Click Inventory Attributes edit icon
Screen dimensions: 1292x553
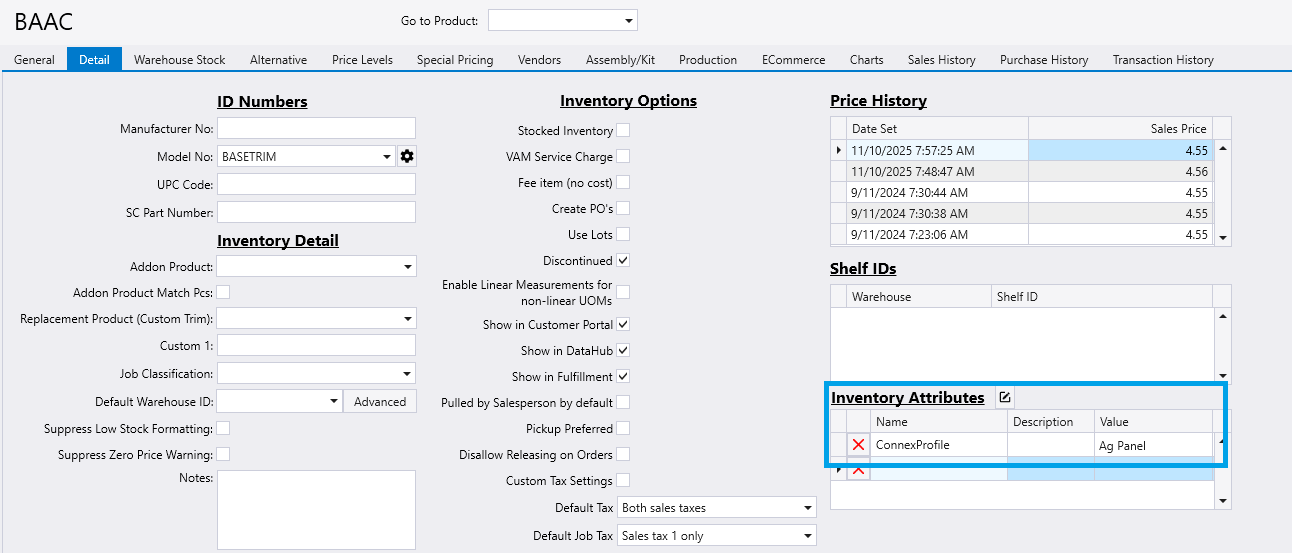[1005, 397]
